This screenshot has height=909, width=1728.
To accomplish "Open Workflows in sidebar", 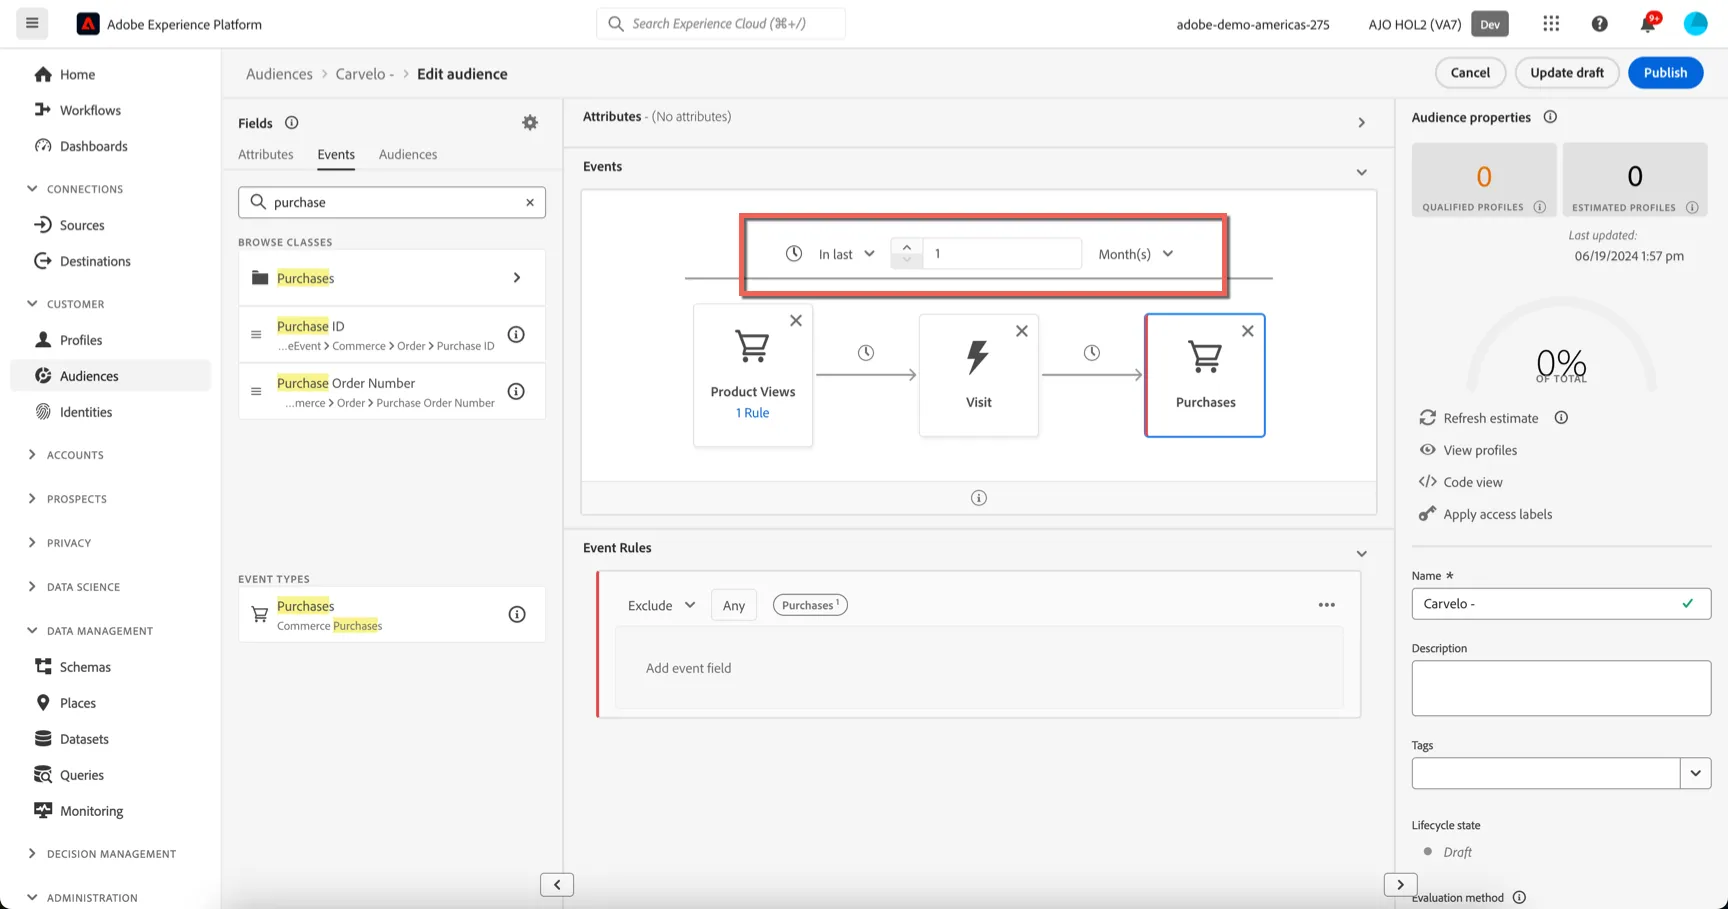I will click(90, 111).
